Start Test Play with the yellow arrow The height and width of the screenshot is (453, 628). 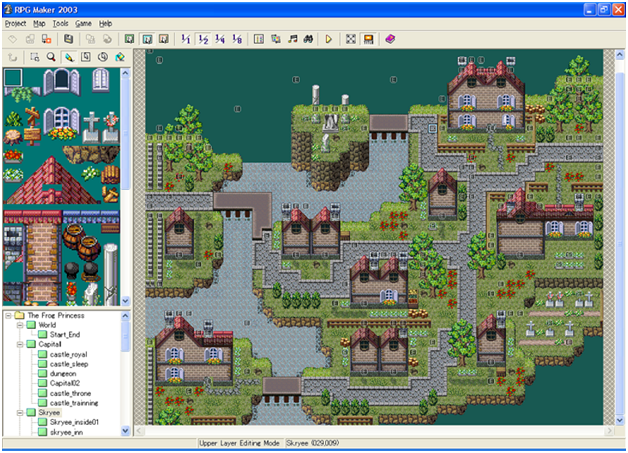[329, 39]
